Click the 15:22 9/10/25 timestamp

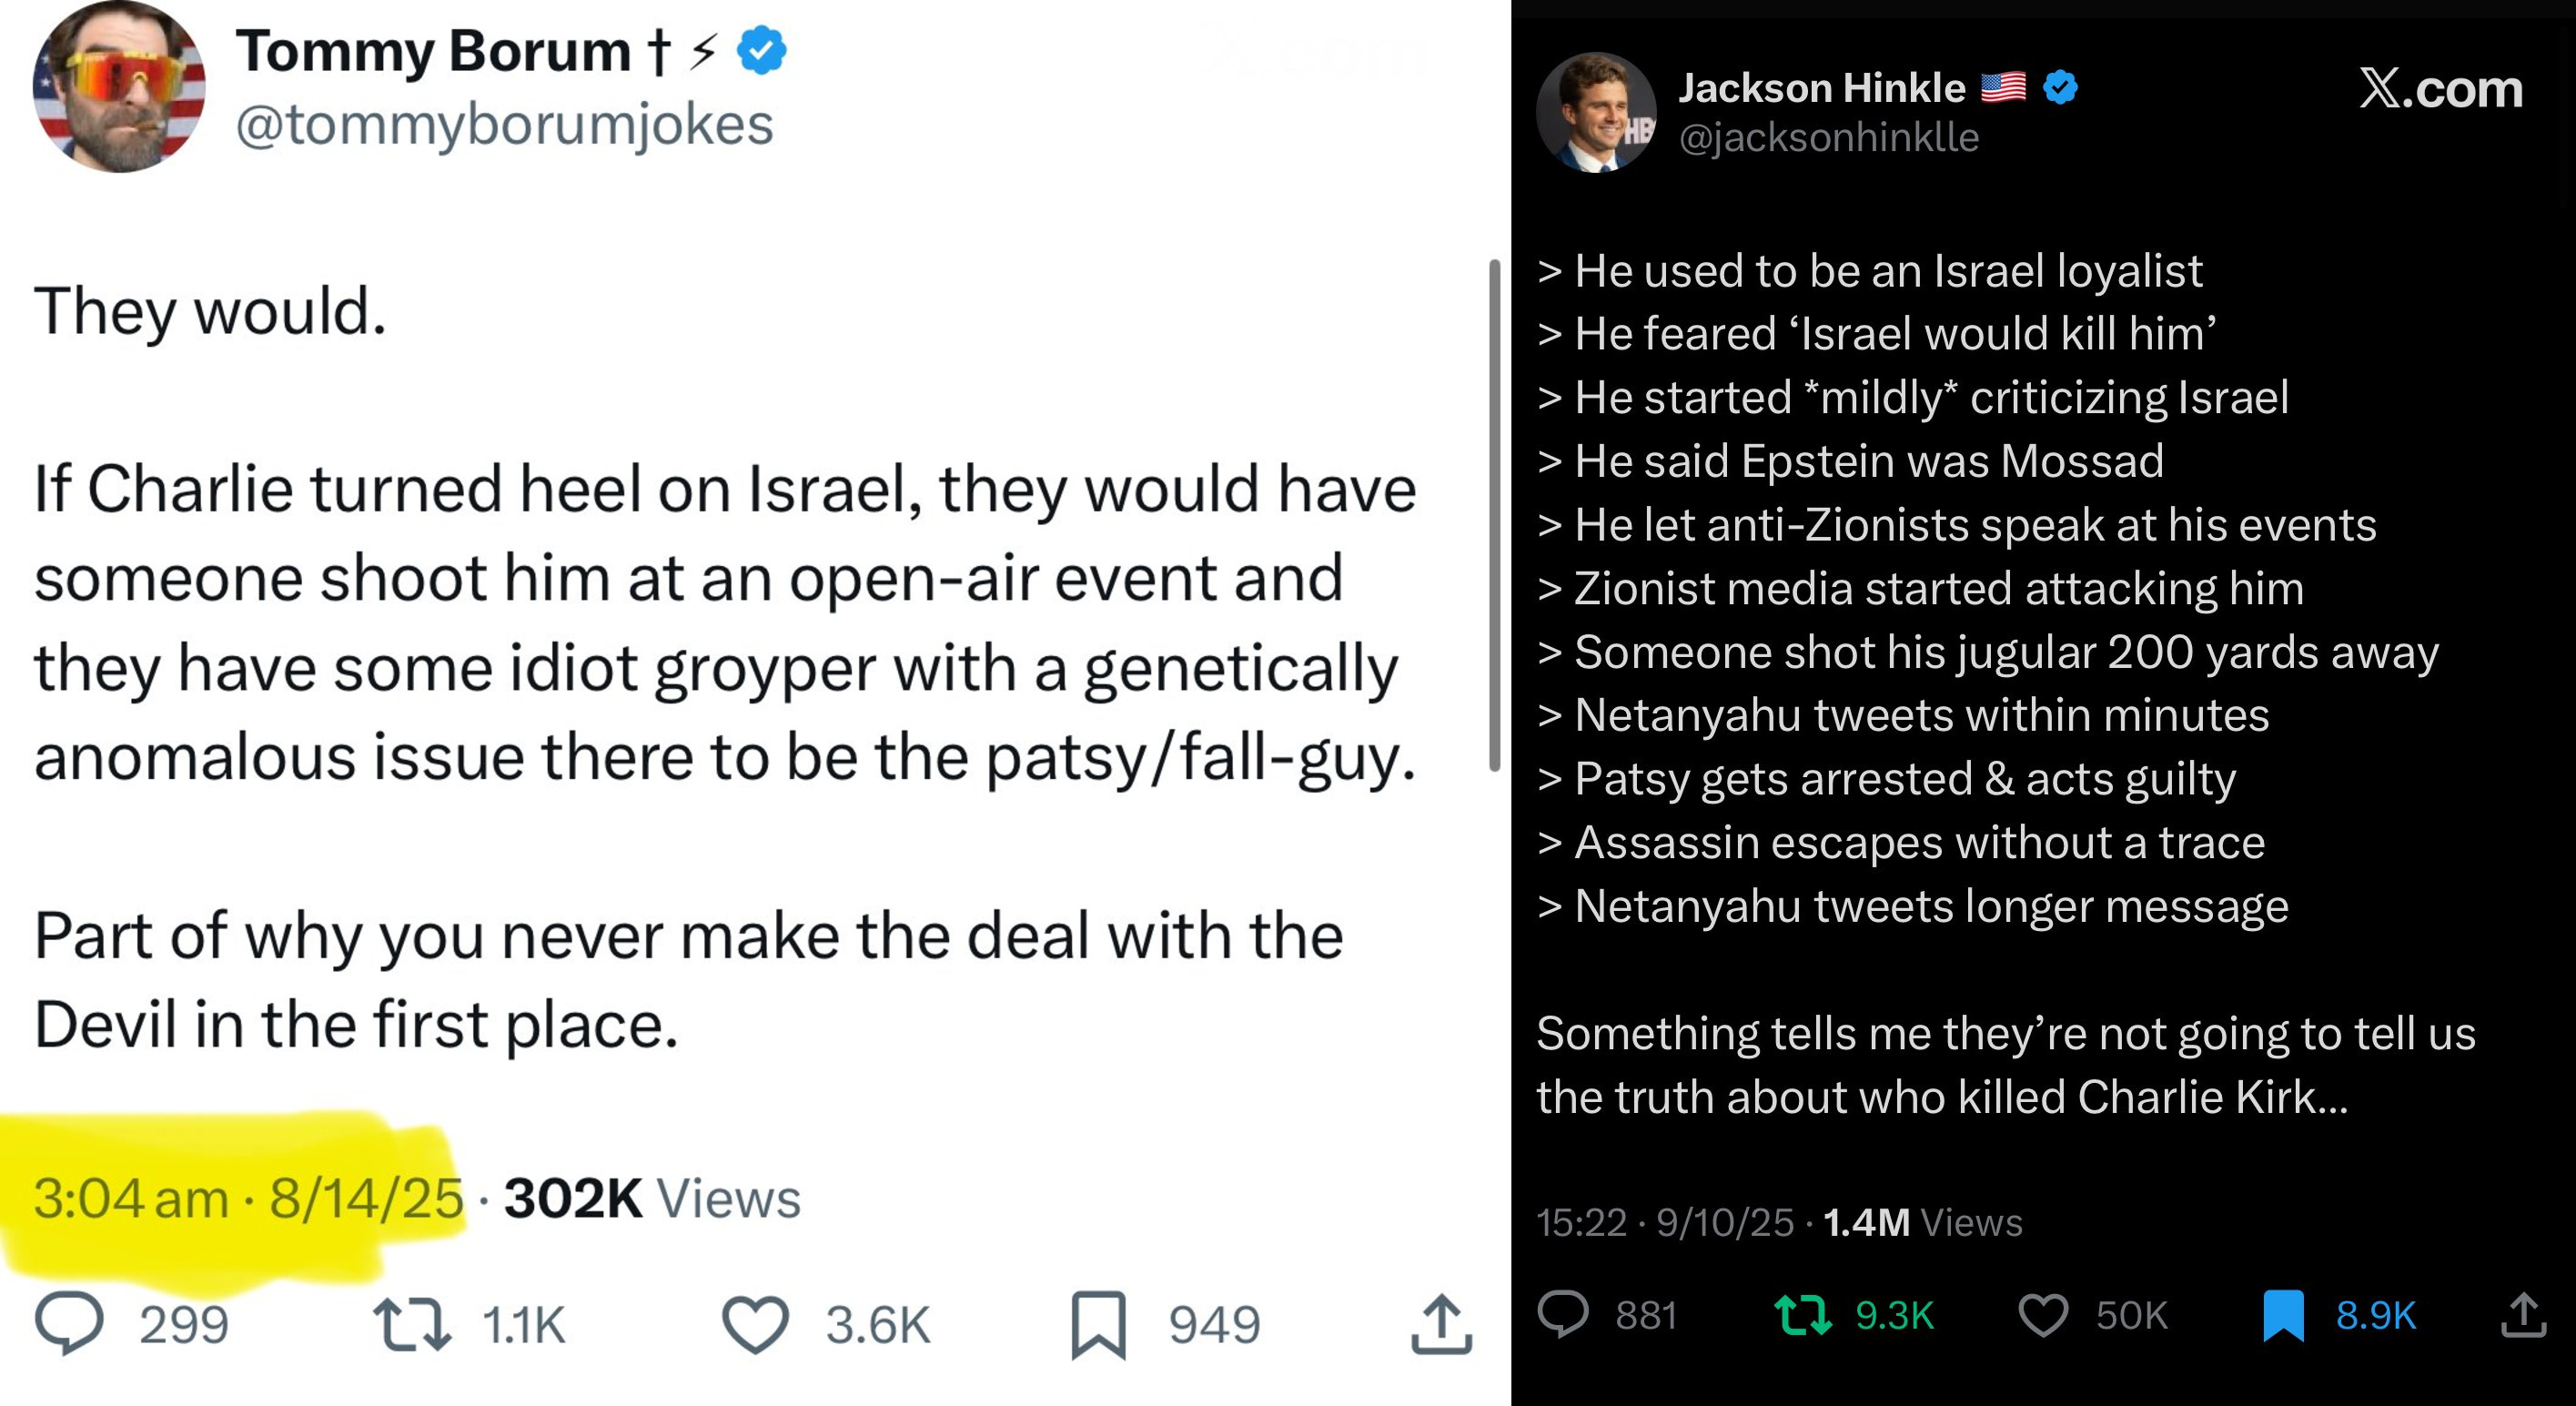click(x=1665, y=1222)
